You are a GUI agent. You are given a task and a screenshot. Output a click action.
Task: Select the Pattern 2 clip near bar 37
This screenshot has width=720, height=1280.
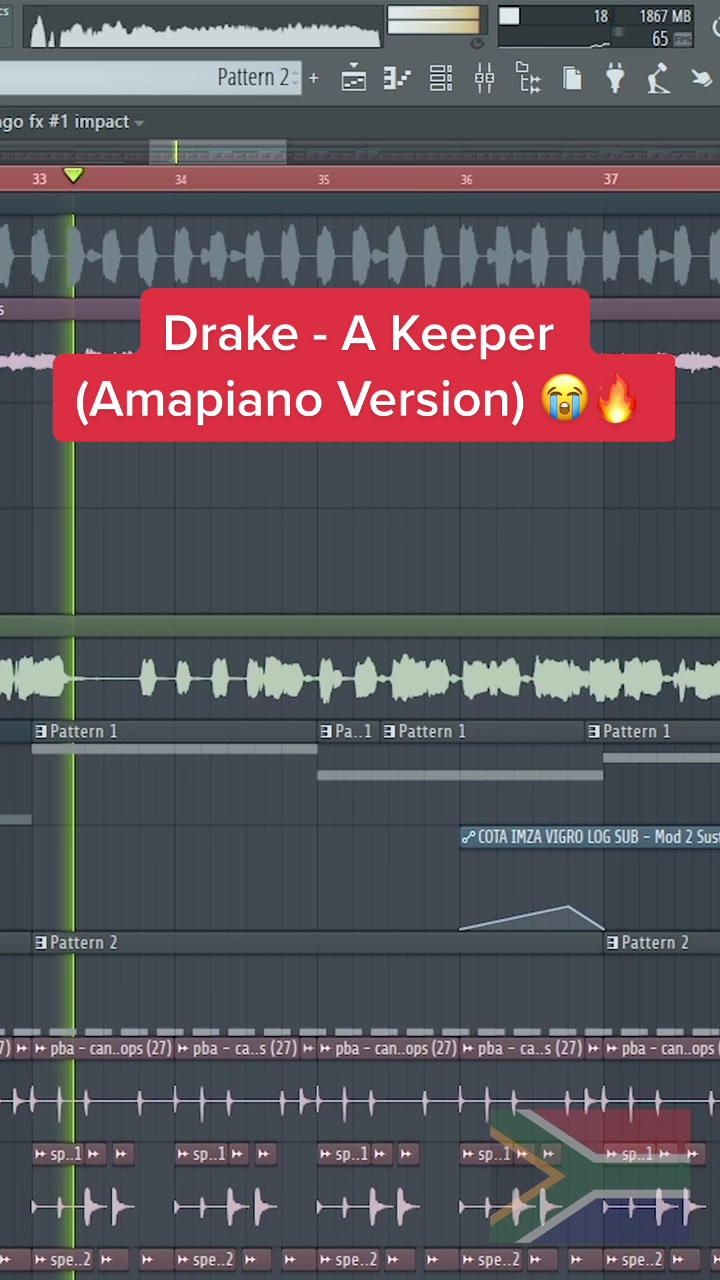point(662,942)
